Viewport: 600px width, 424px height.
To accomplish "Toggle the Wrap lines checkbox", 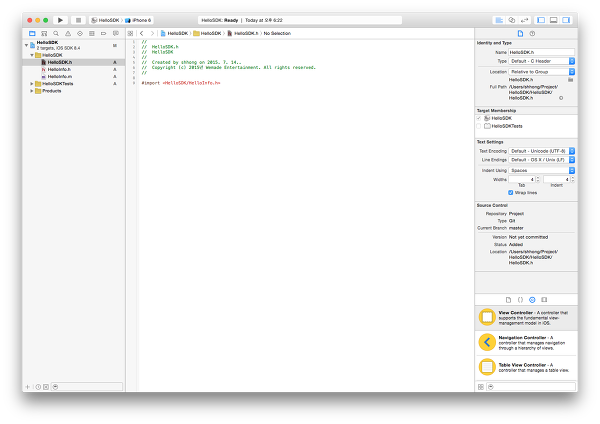I will coord(510,192).
